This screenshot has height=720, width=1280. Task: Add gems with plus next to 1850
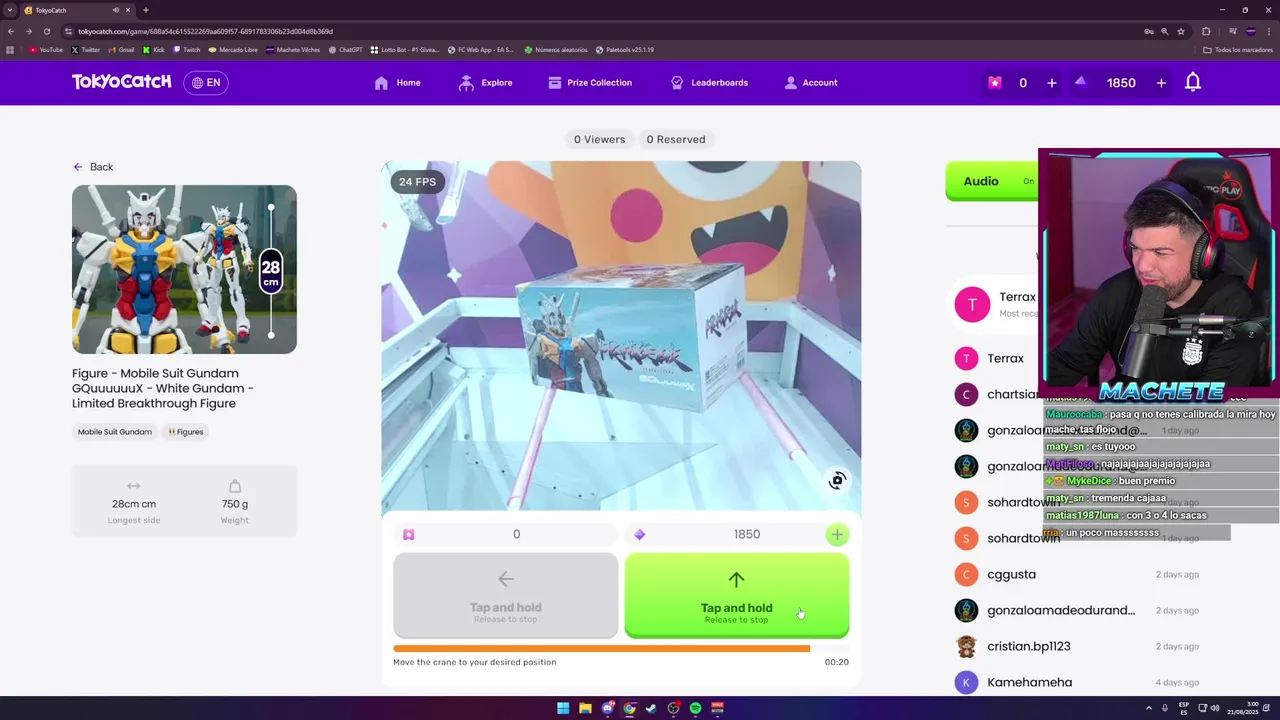(1161, 83)
